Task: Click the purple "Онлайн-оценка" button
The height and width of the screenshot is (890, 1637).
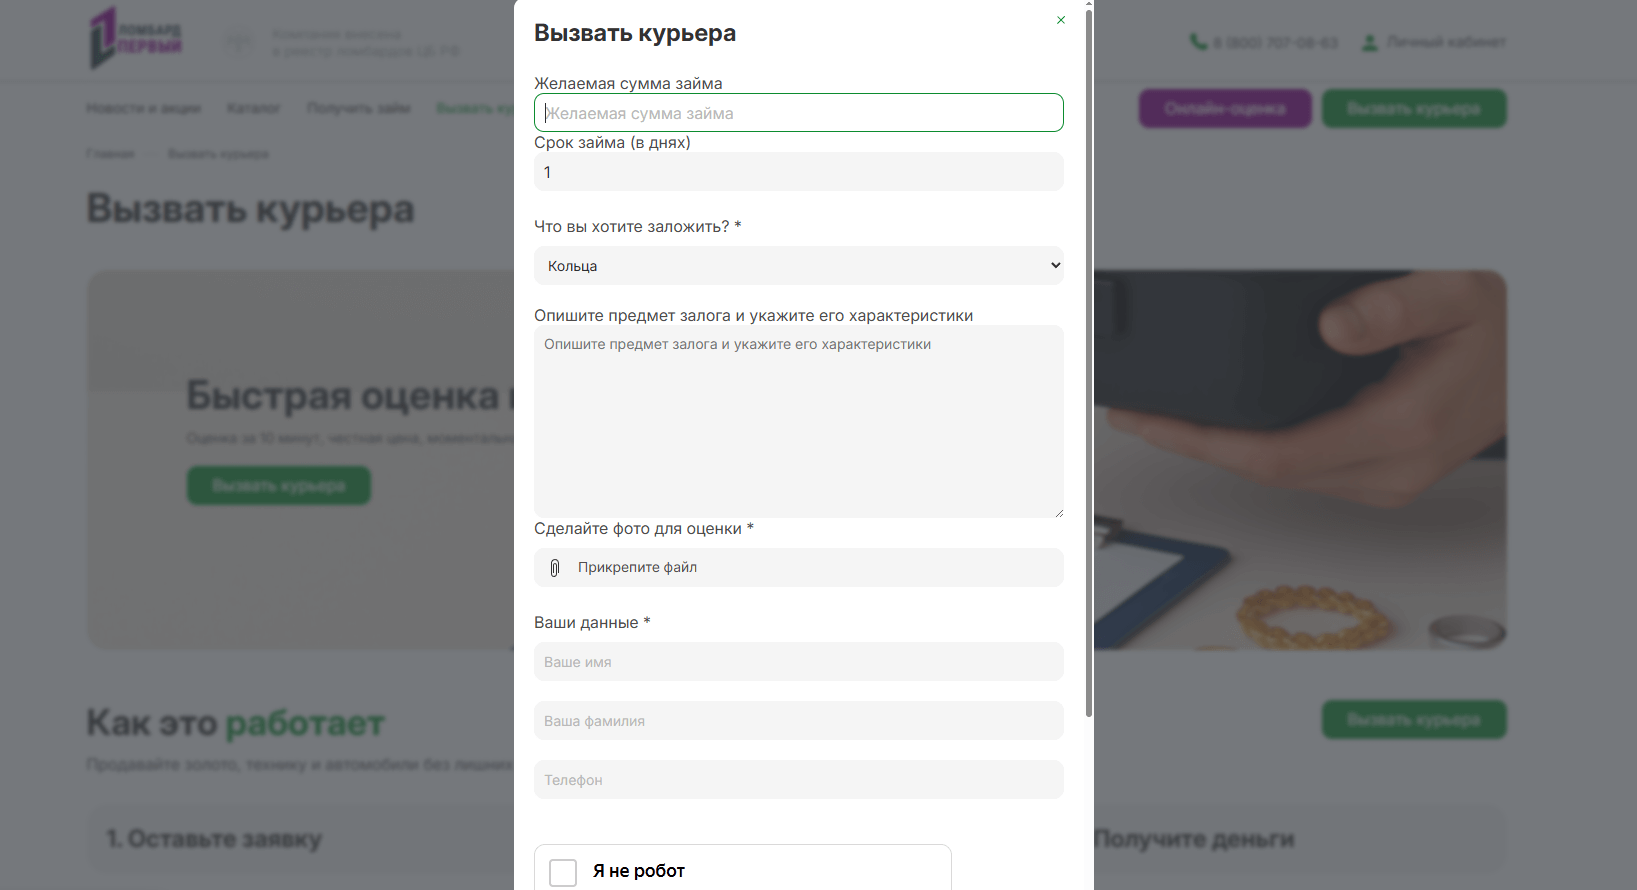Action: (1224, 109)
